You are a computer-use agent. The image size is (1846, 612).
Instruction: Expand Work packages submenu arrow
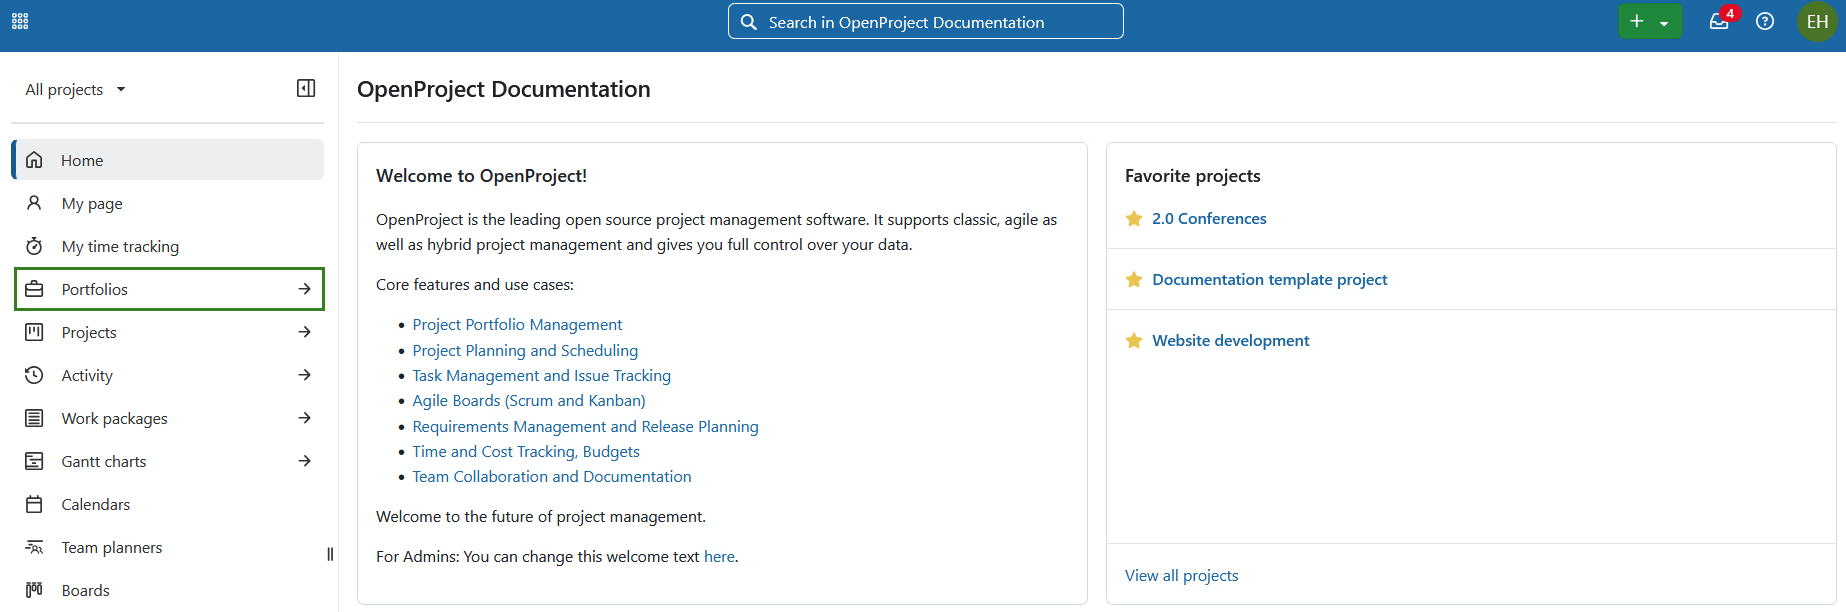[305, 418]
